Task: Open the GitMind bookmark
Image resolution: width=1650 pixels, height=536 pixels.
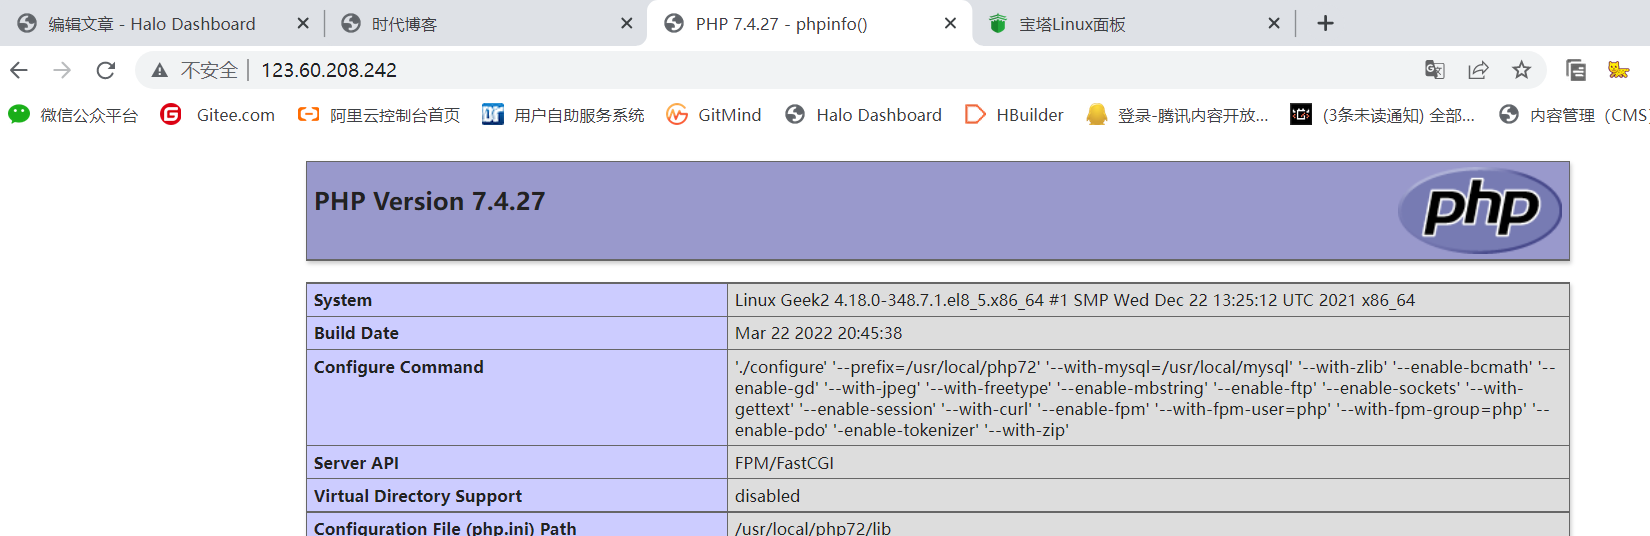Action: pos(714,115)
